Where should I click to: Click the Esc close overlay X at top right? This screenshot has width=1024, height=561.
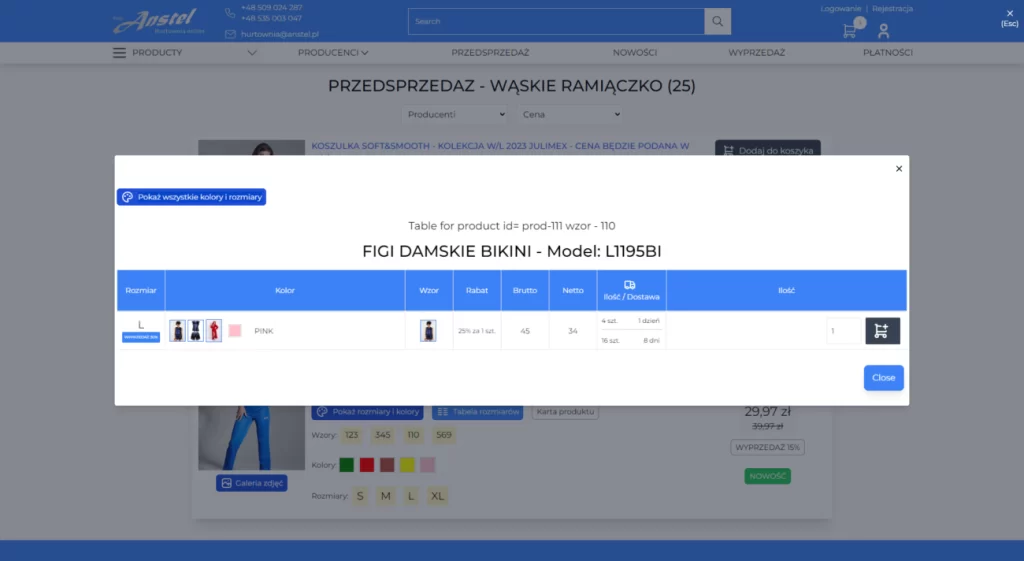(1010, 13)
